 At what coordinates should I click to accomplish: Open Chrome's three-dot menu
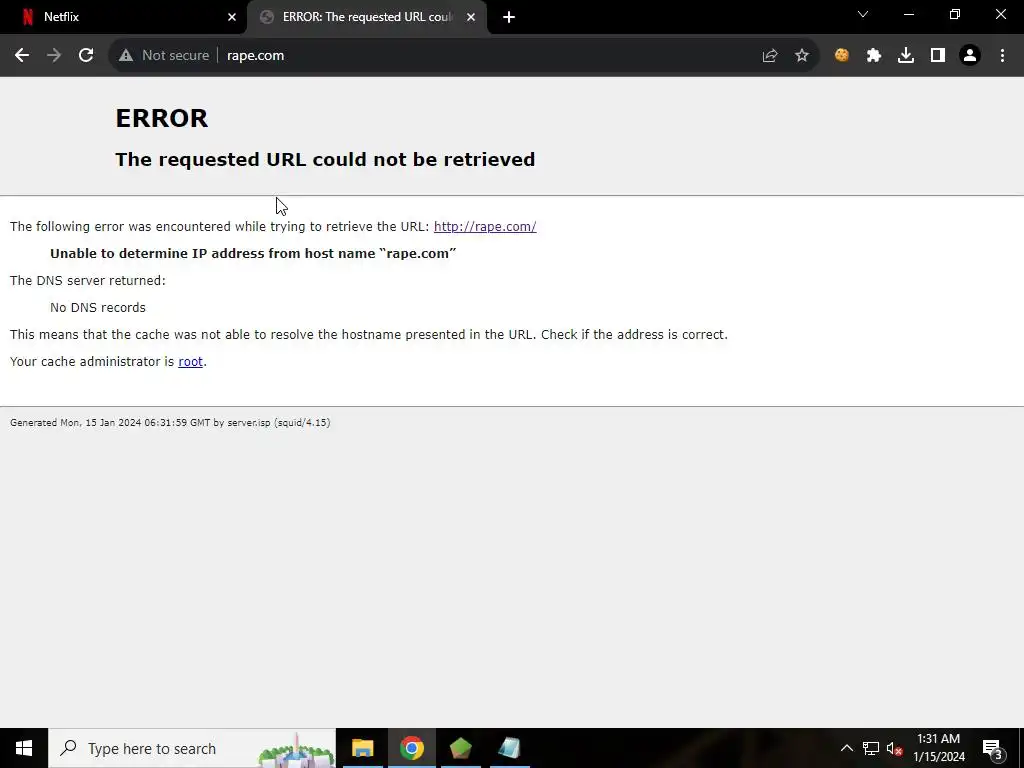pyautogui.click(x=1002, y=56)
